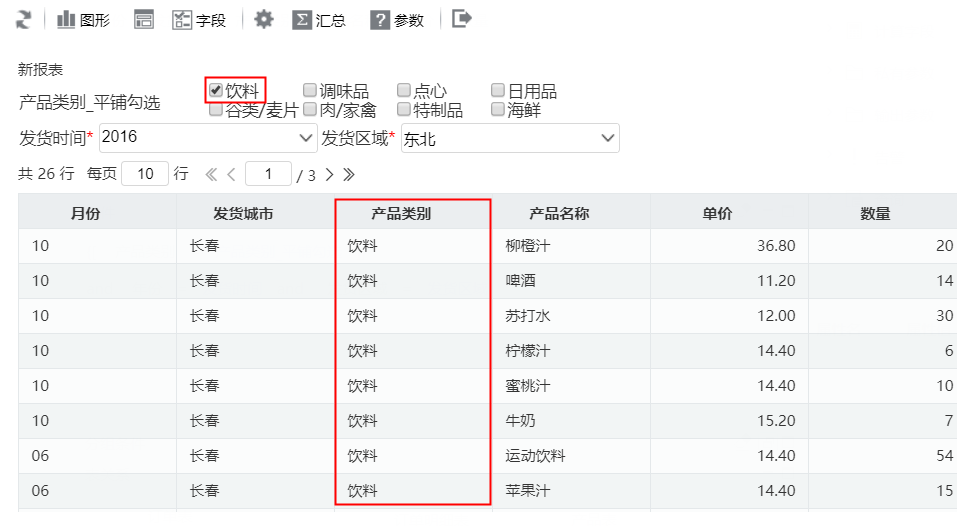
Task: Select the 柳橙汁 product cell
Action: (x=571, y=246)
